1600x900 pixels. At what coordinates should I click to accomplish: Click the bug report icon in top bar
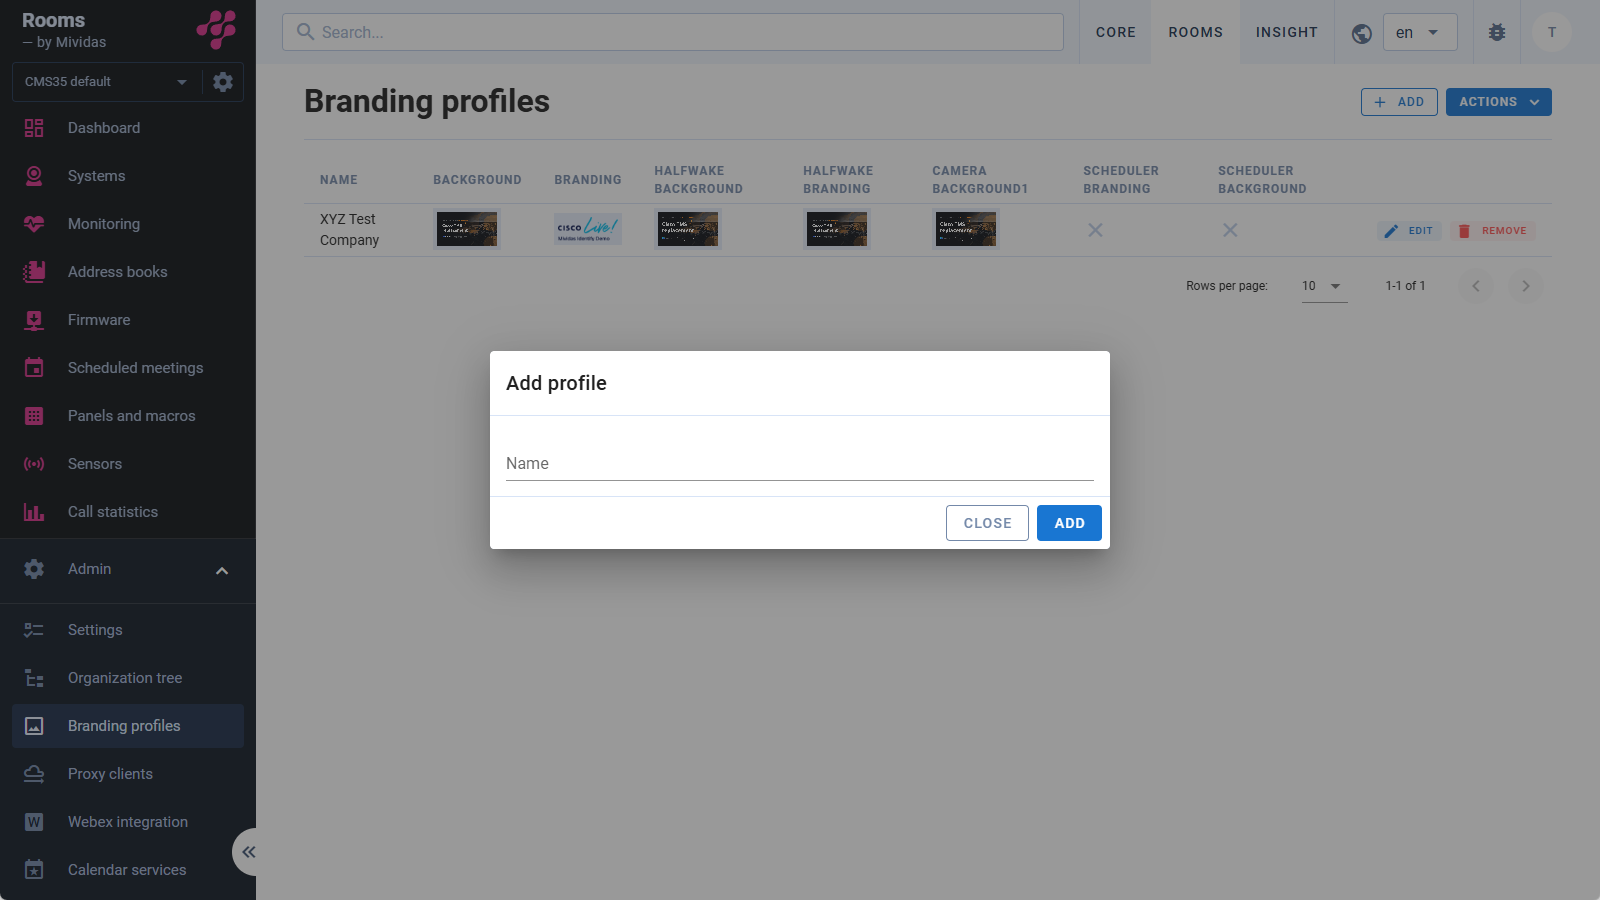(1497, 32)
